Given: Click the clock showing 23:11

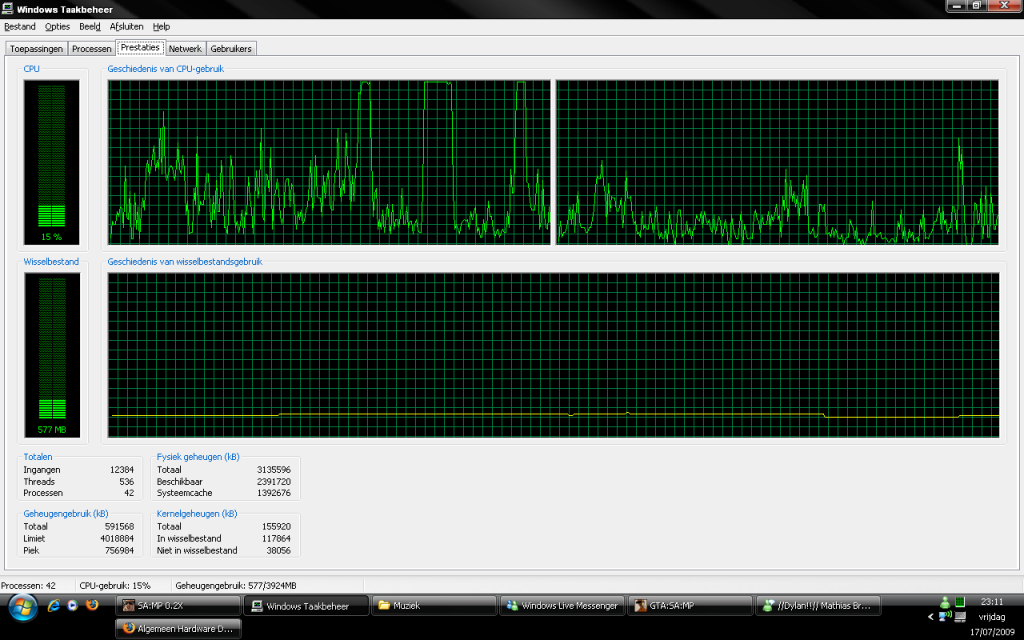Looking at the screenshot, I should point(991,601).
